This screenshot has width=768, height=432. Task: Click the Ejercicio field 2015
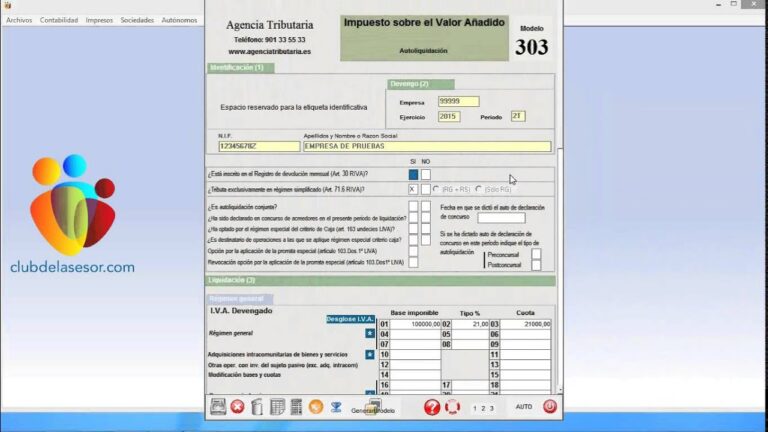point(449,117)
